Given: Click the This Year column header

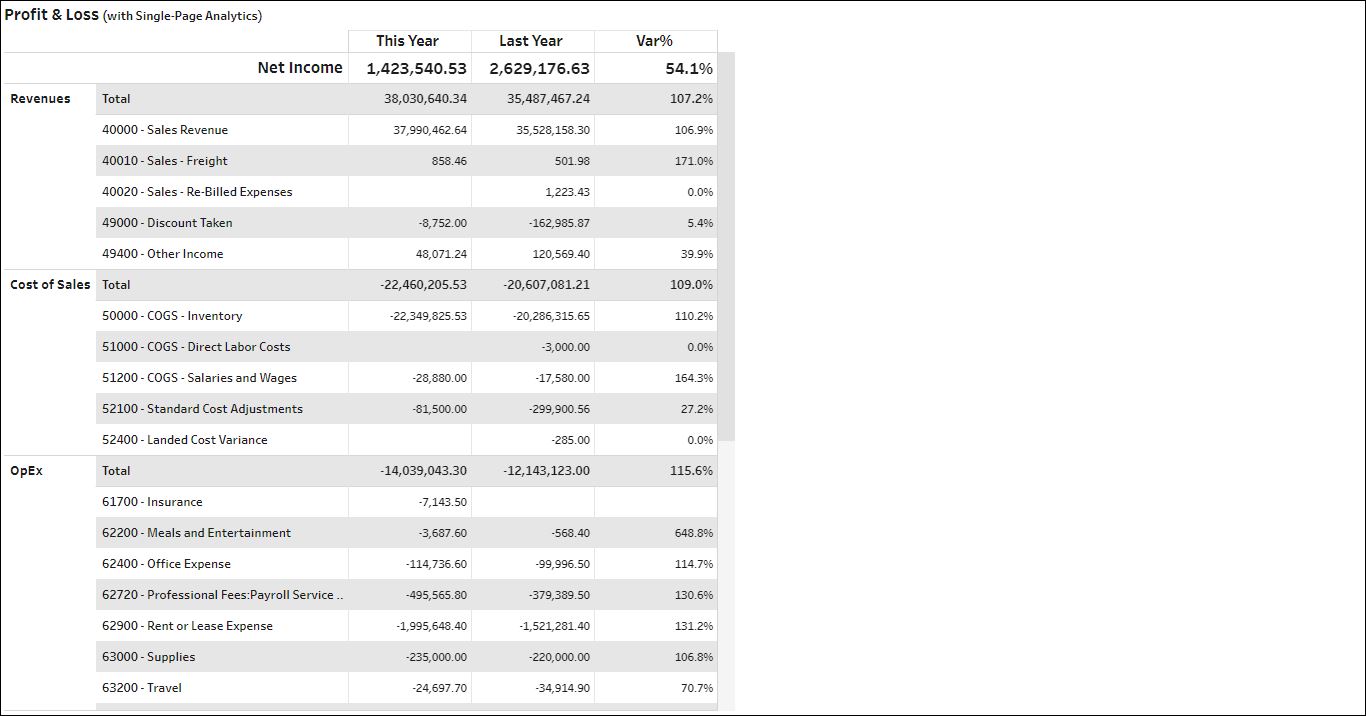Looking at the screenshot, I should 407,41.
